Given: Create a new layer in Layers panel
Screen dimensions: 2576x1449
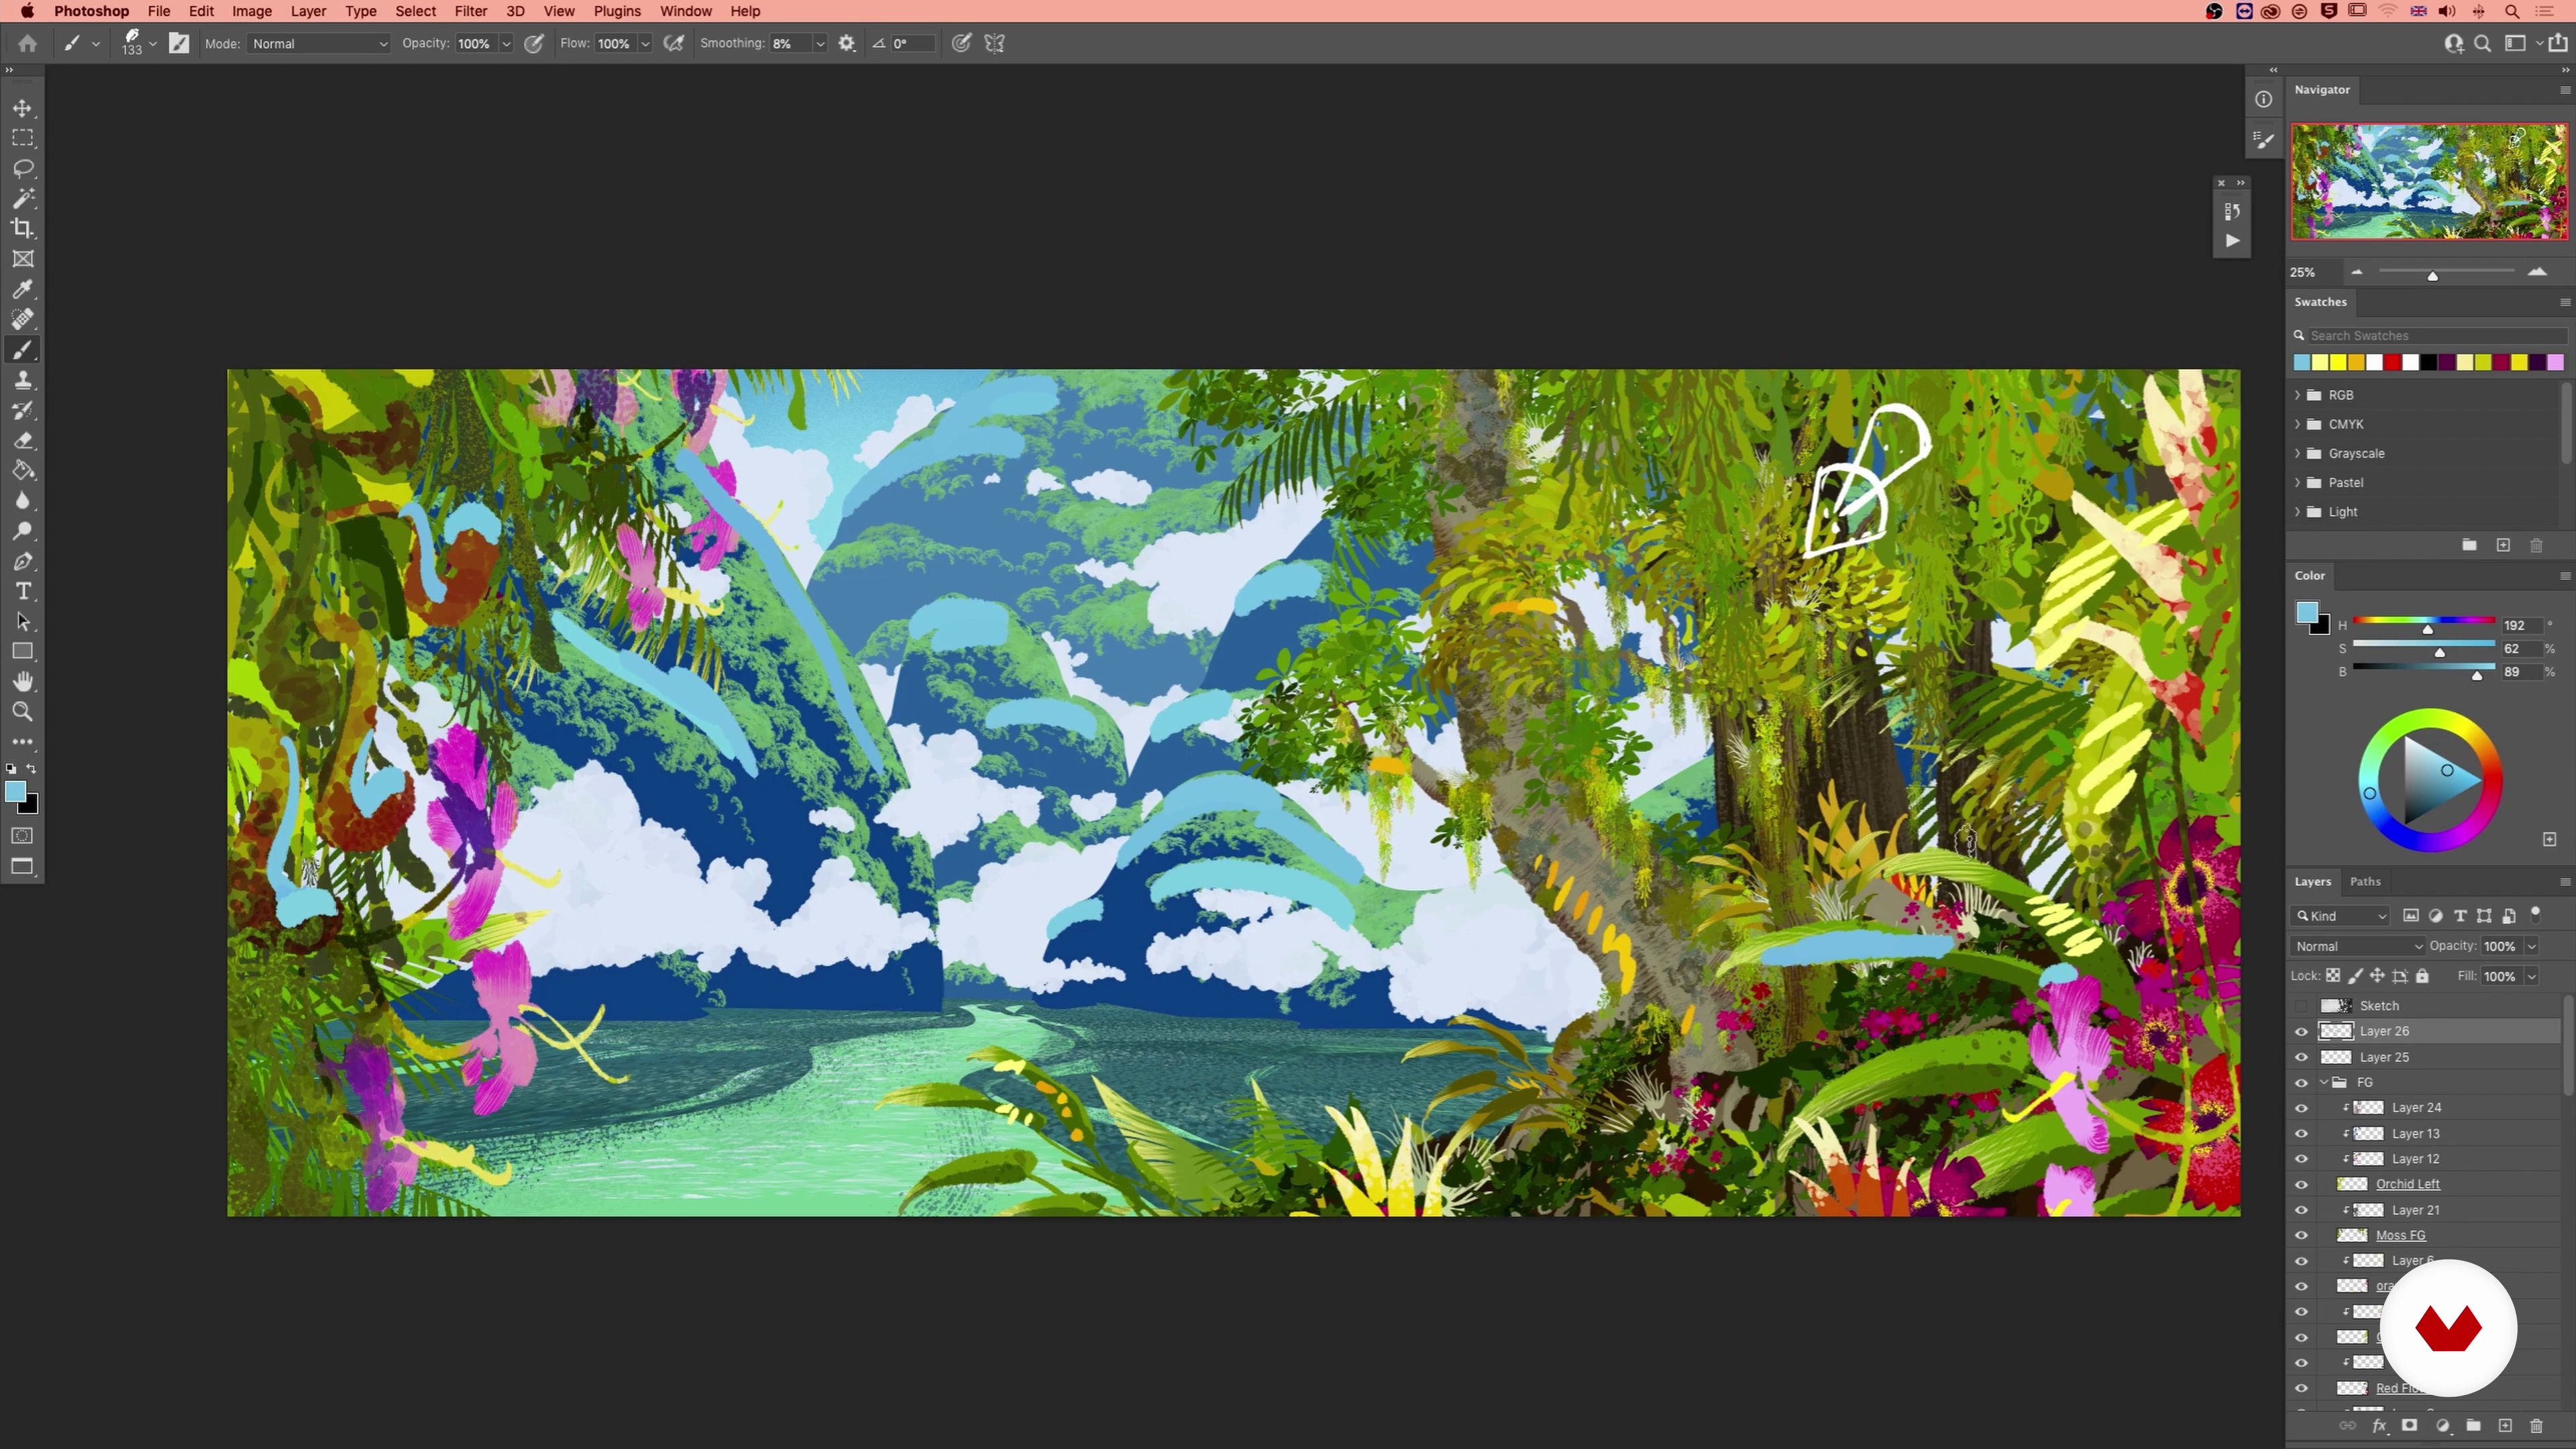Looking at the screenshot, I should coord(2505,1426).
